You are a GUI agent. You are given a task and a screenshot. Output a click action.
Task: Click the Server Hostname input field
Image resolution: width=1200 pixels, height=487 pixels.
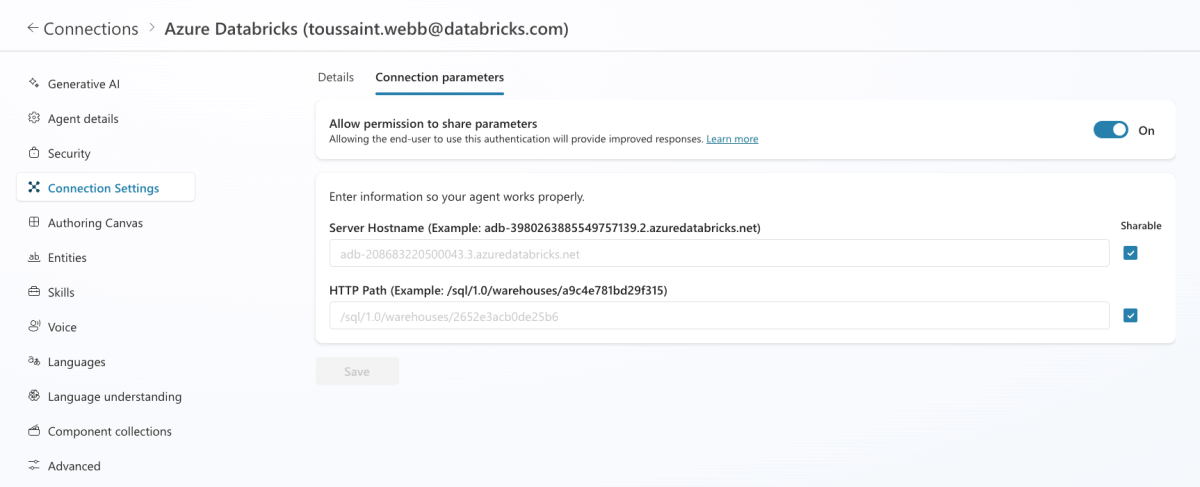pos(719,254)
